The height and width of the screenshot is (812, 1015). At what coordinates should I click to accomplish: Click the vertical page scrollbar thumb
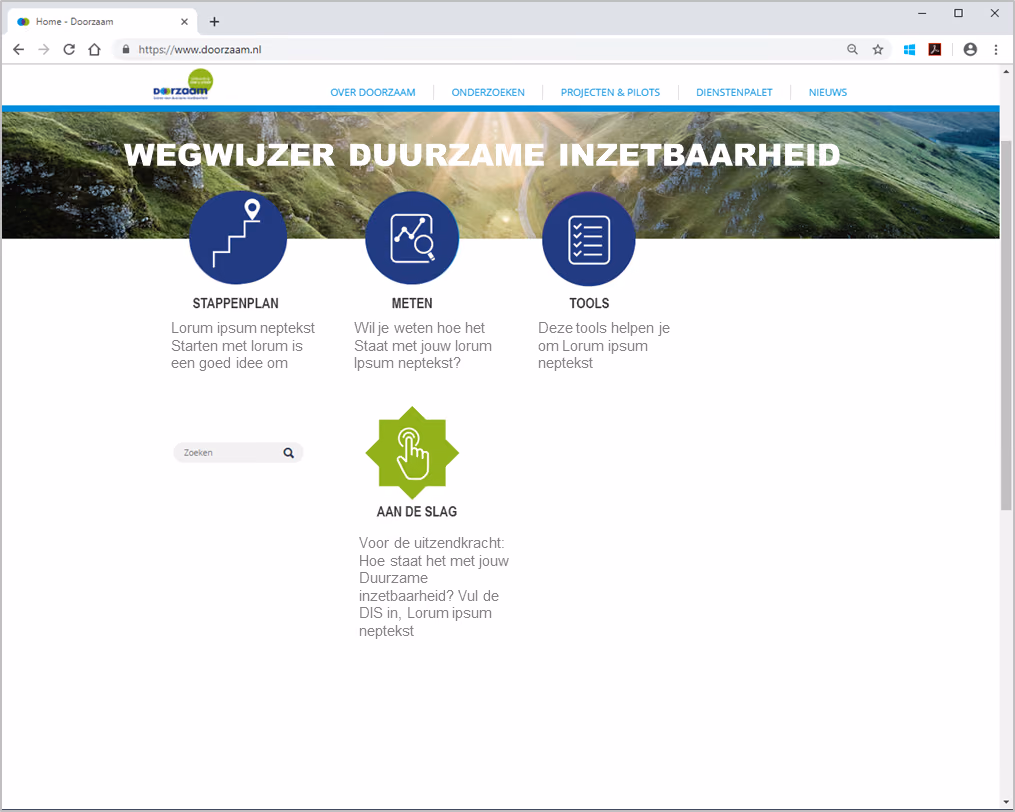pyautogui.click(x=1007, y=324)
